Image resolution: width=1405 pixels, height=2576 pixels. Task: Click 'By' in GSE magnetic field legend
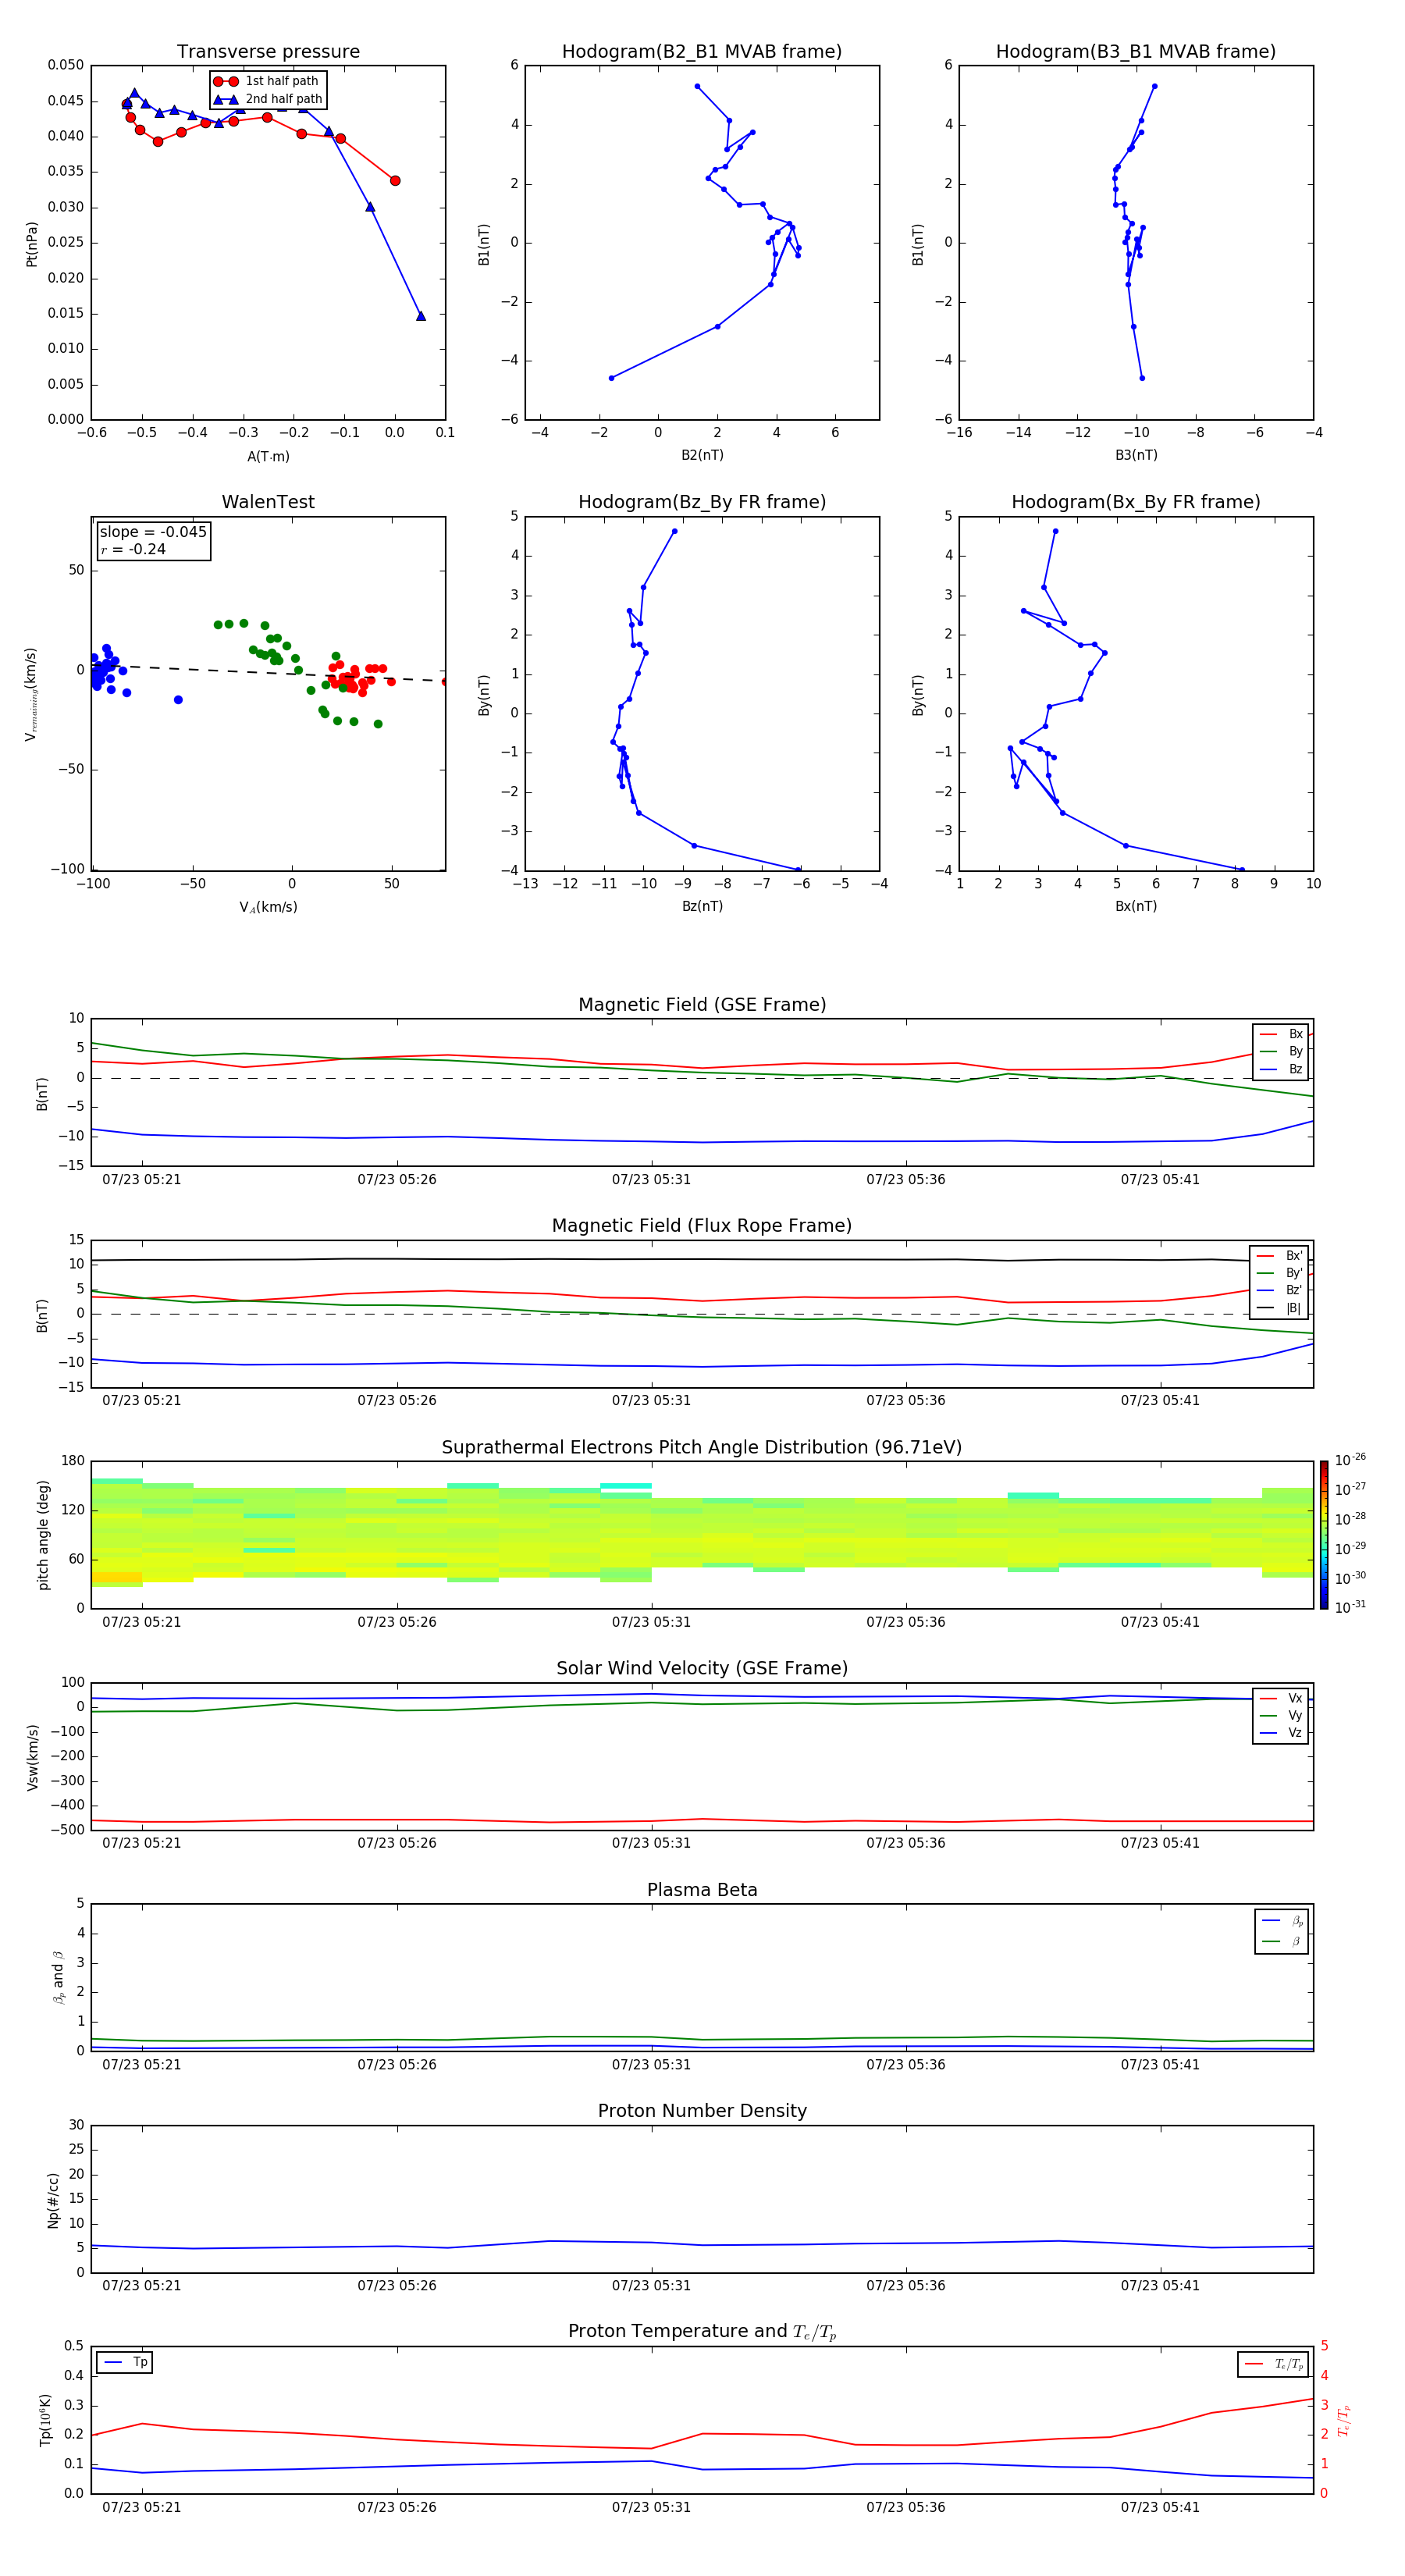pyautogui.click(x=1295, y=1051)
